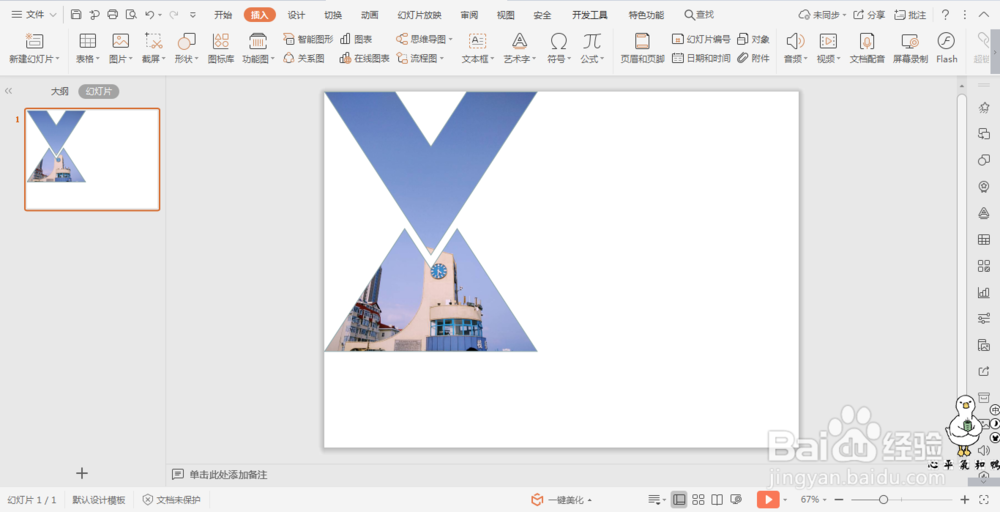Switch to Normal view in status bar

coord(679,499)
